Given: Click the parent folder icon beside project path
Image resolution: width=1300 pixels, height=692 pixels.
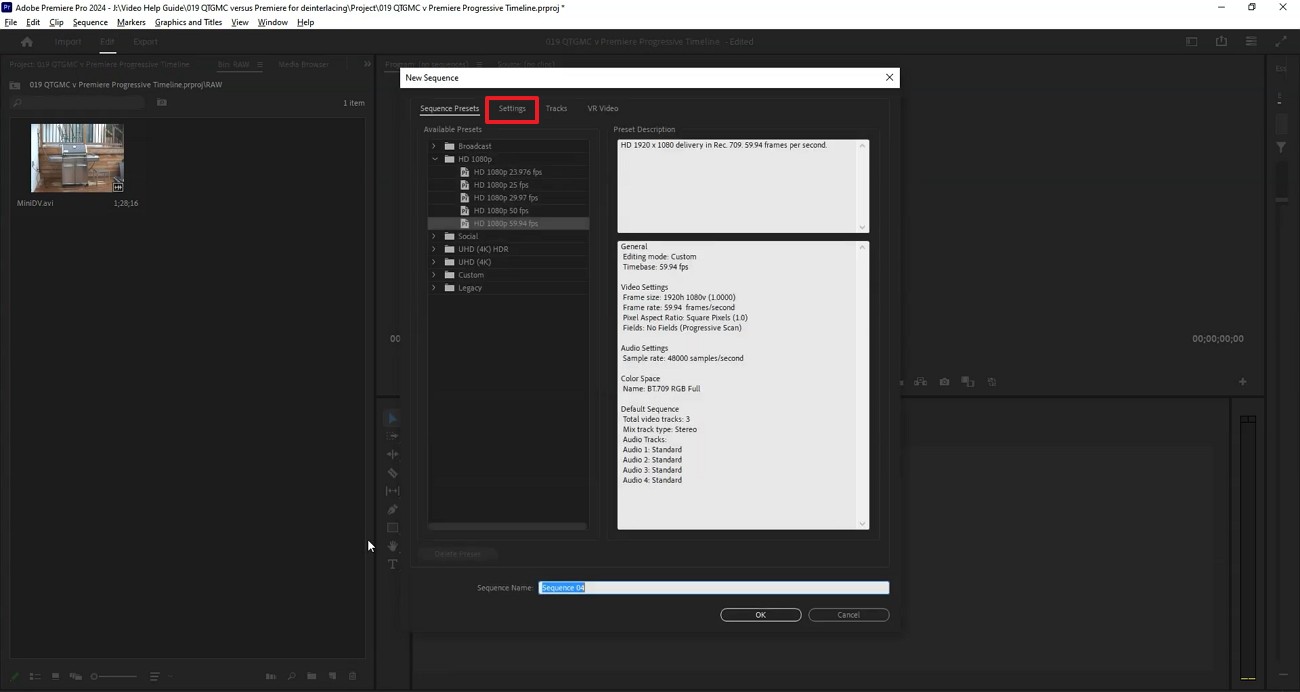Looking at the screenshot, I should (x=15, y=85).
